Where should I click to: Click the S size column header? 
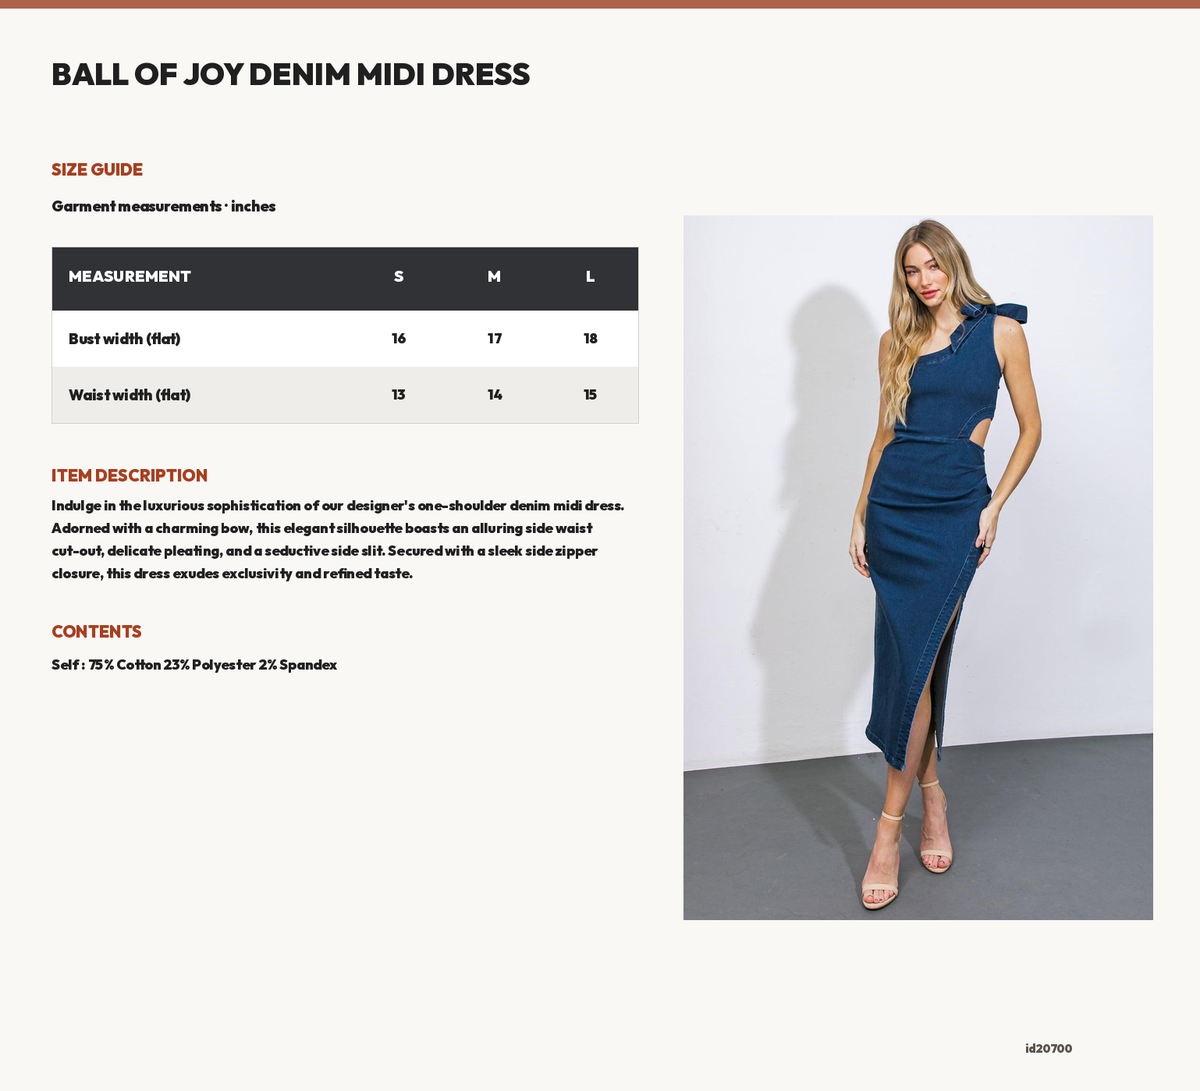(x=398, y=277)
